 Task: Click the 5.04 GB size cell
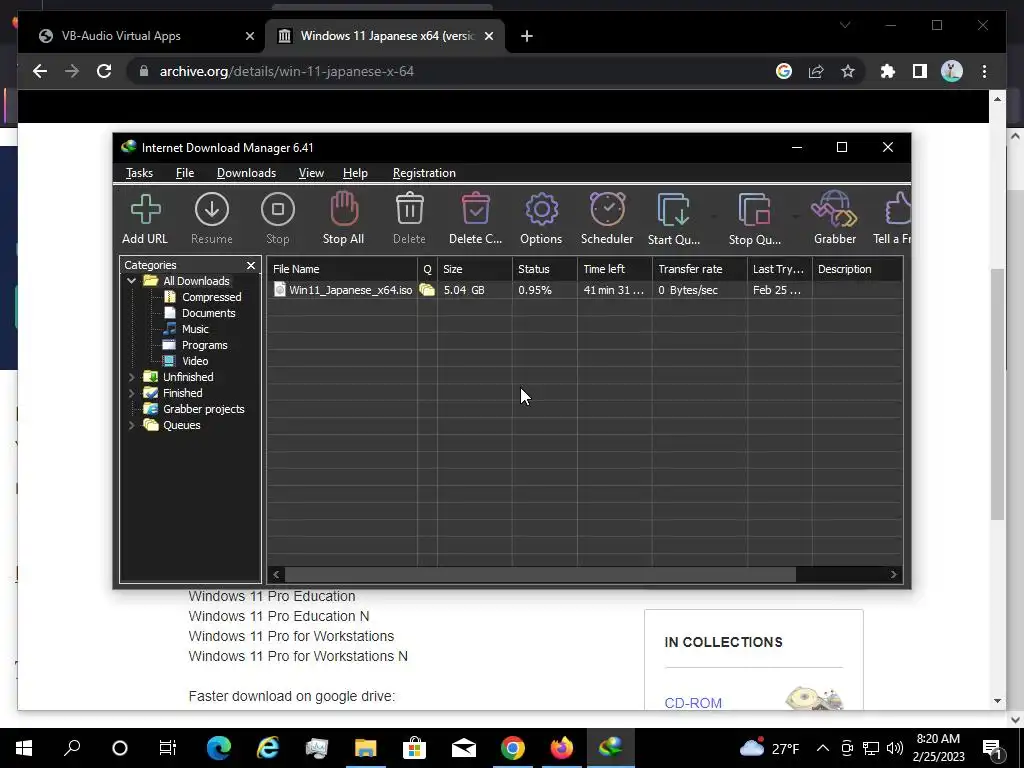(475, 290)
